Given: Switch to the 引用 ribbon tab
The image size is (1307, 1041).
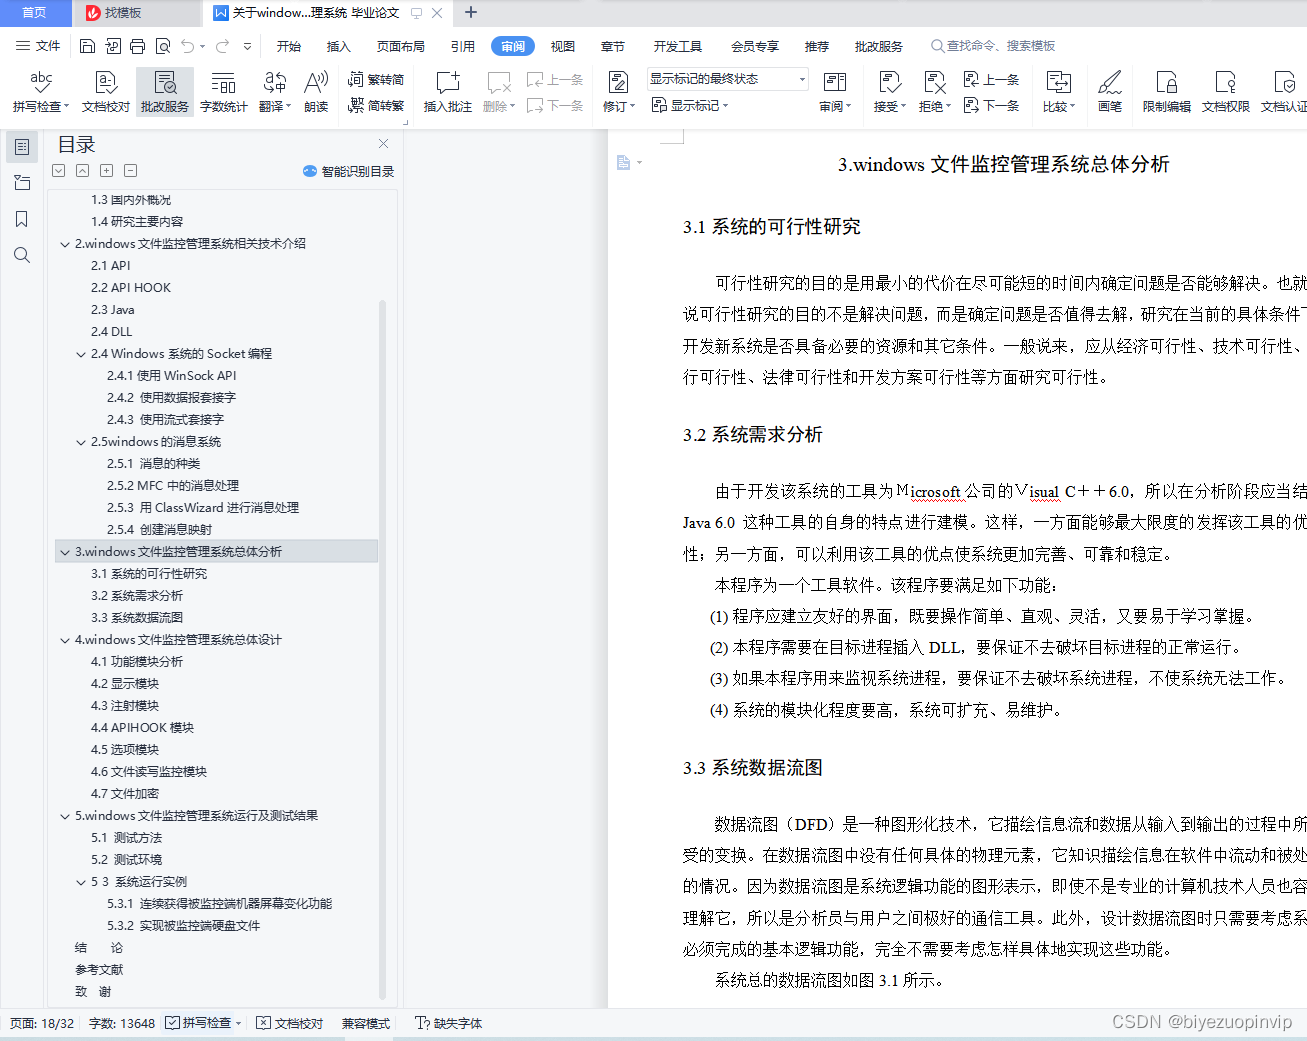Looking at the screenshot, I should tap(463, 46).
